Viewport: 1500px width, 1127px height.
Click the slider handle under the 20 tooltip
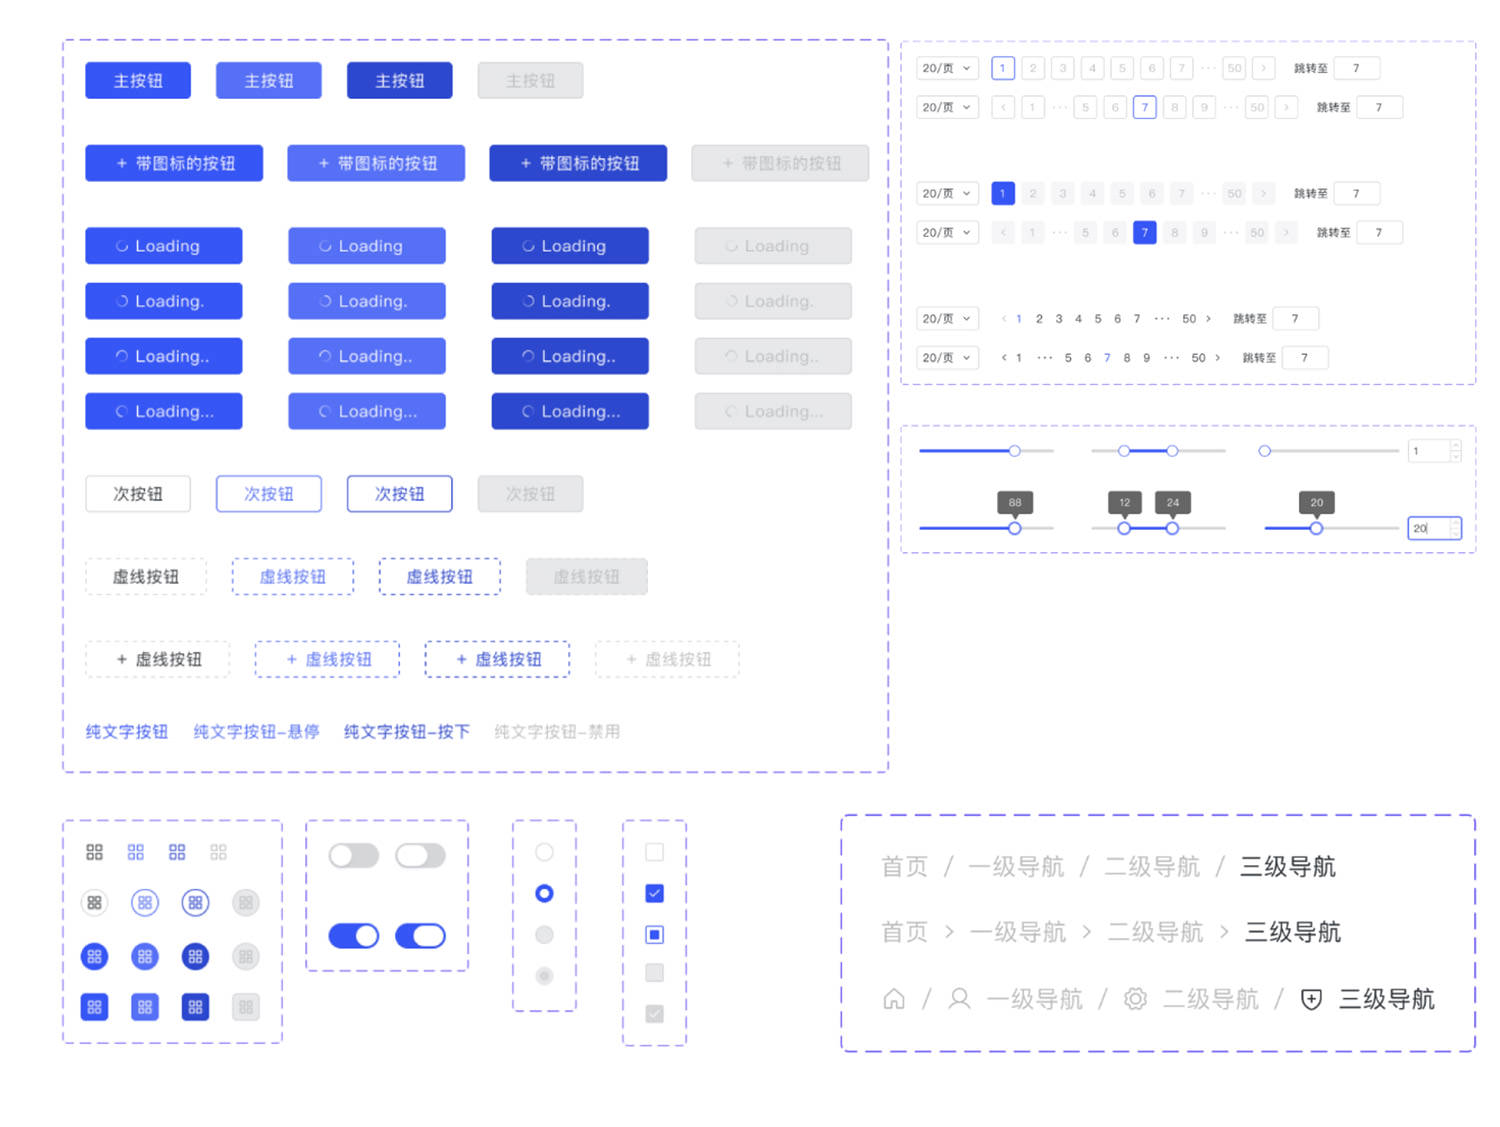pos(1316,528)
